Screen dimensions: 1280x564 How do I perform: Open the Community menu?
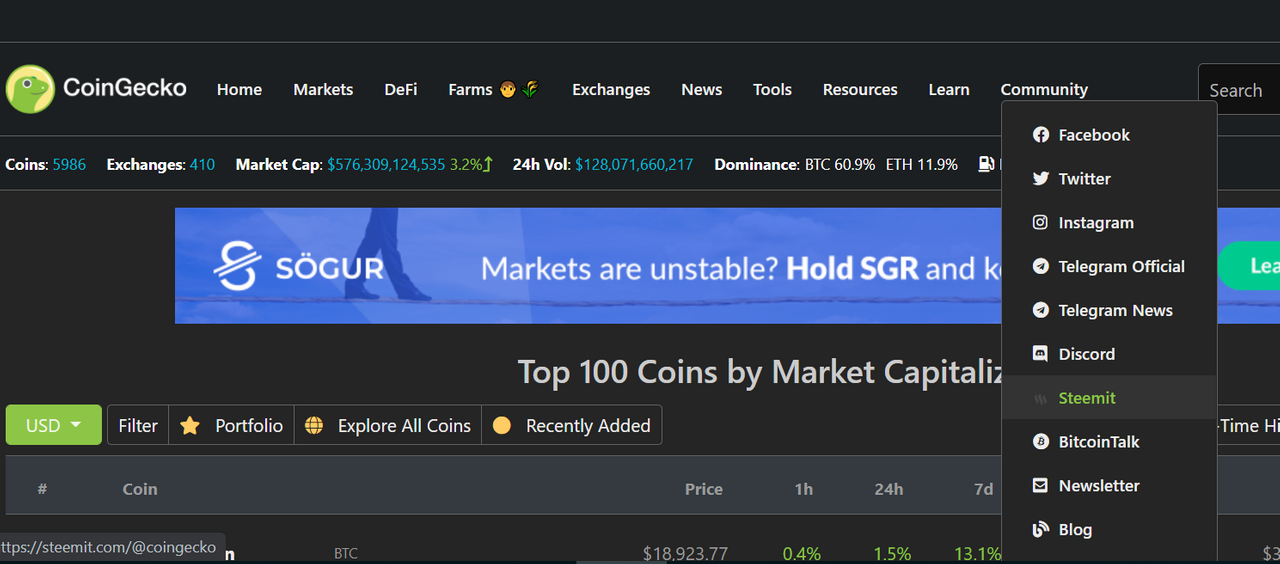1044,90
